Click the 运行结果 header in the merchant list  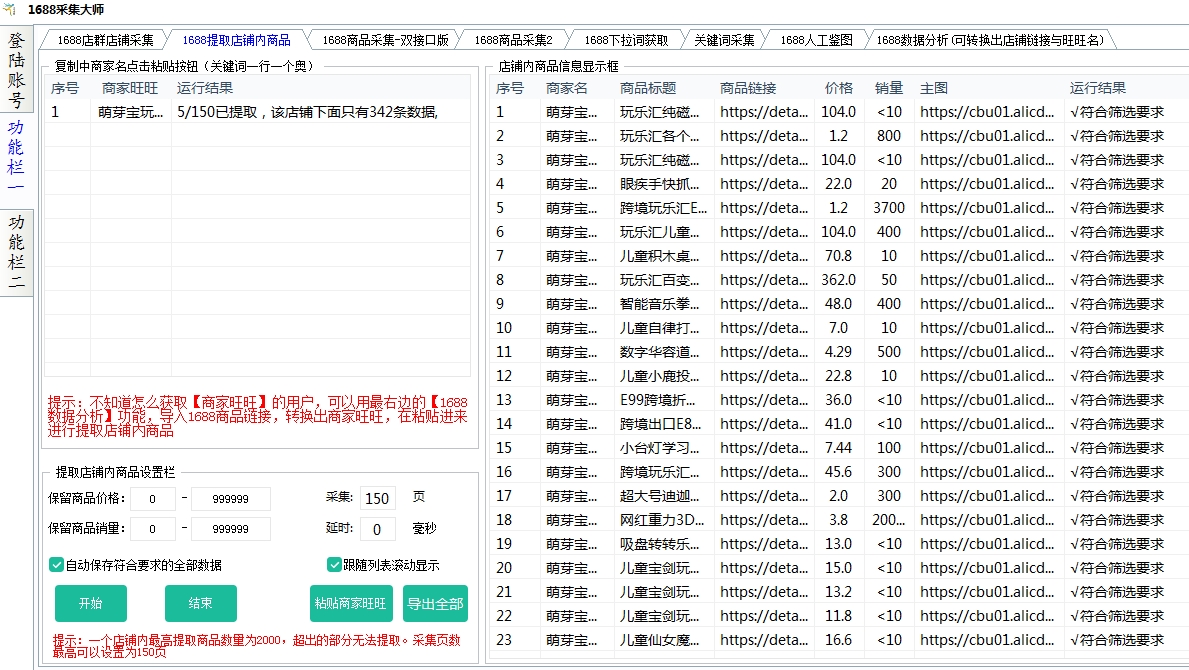tap(205, 88)
